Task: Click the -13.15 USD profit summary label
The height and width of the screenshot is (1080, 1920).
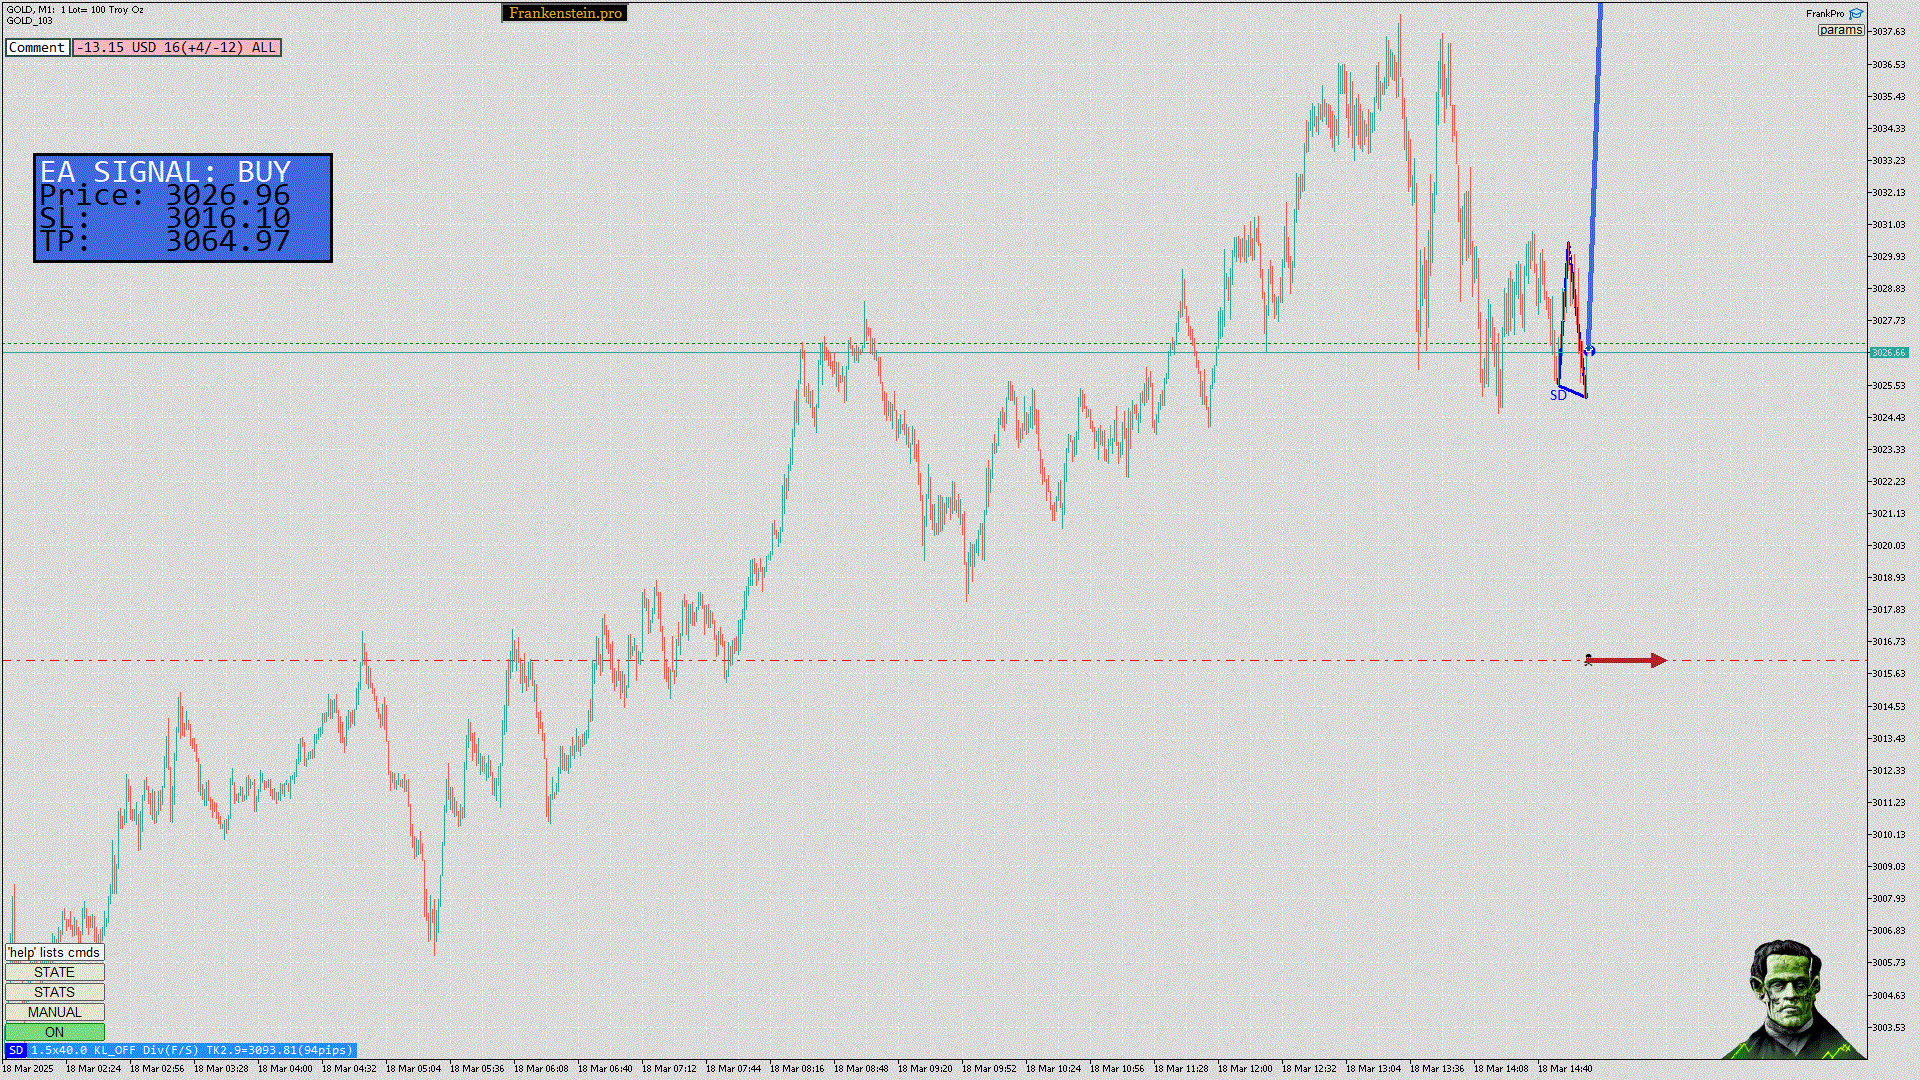Action: (176, 47)
